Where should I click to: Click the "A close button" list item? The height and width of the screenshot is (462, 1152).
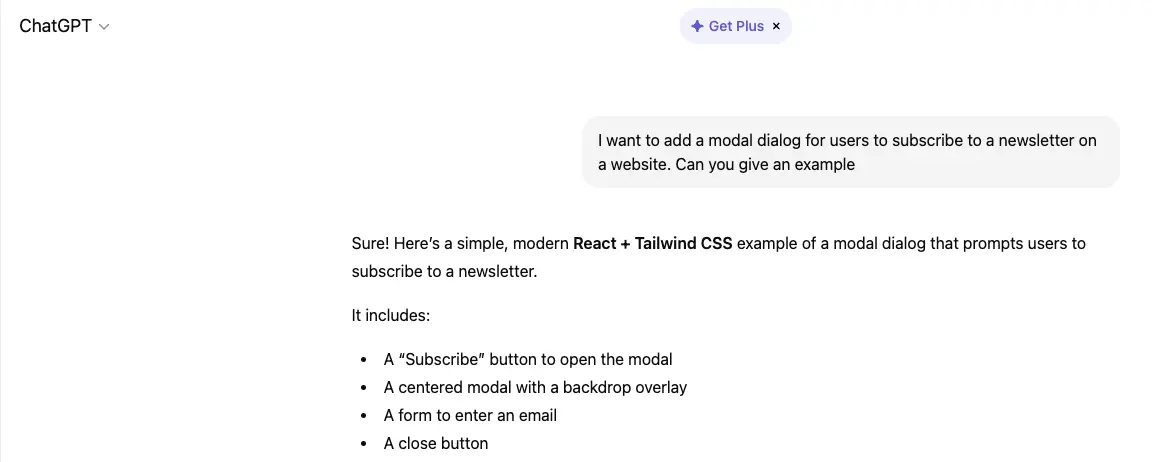click(x=436, y=444)
